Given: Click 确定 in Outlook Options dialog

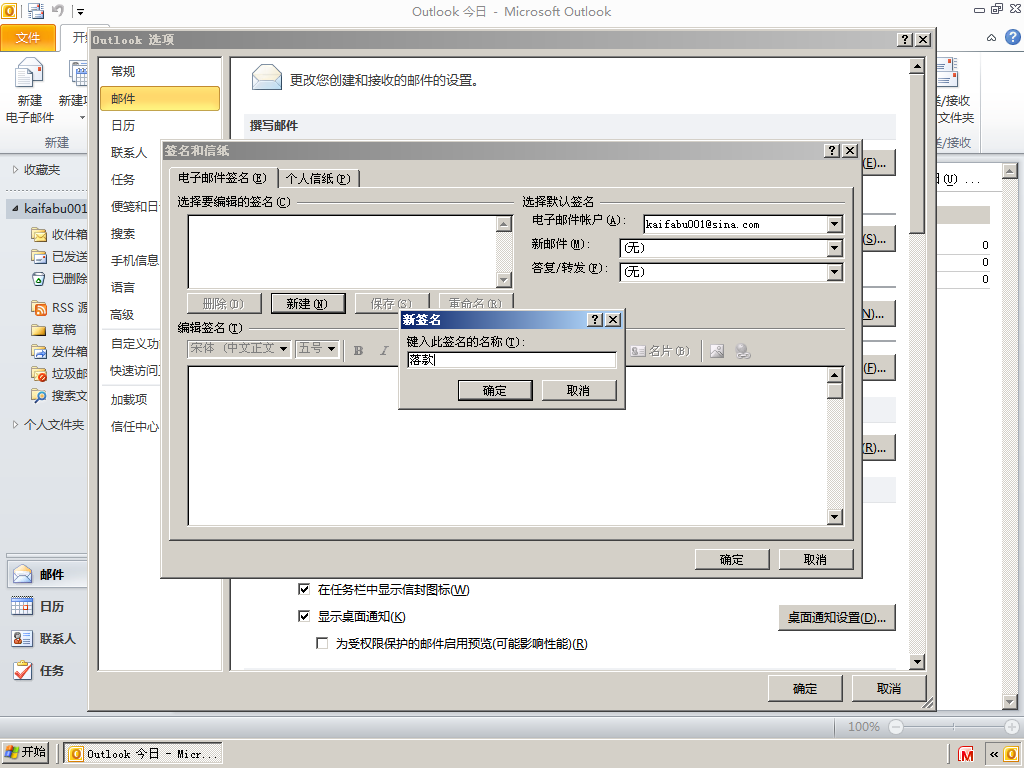Looking at the screenshot, I should (805, 688).
